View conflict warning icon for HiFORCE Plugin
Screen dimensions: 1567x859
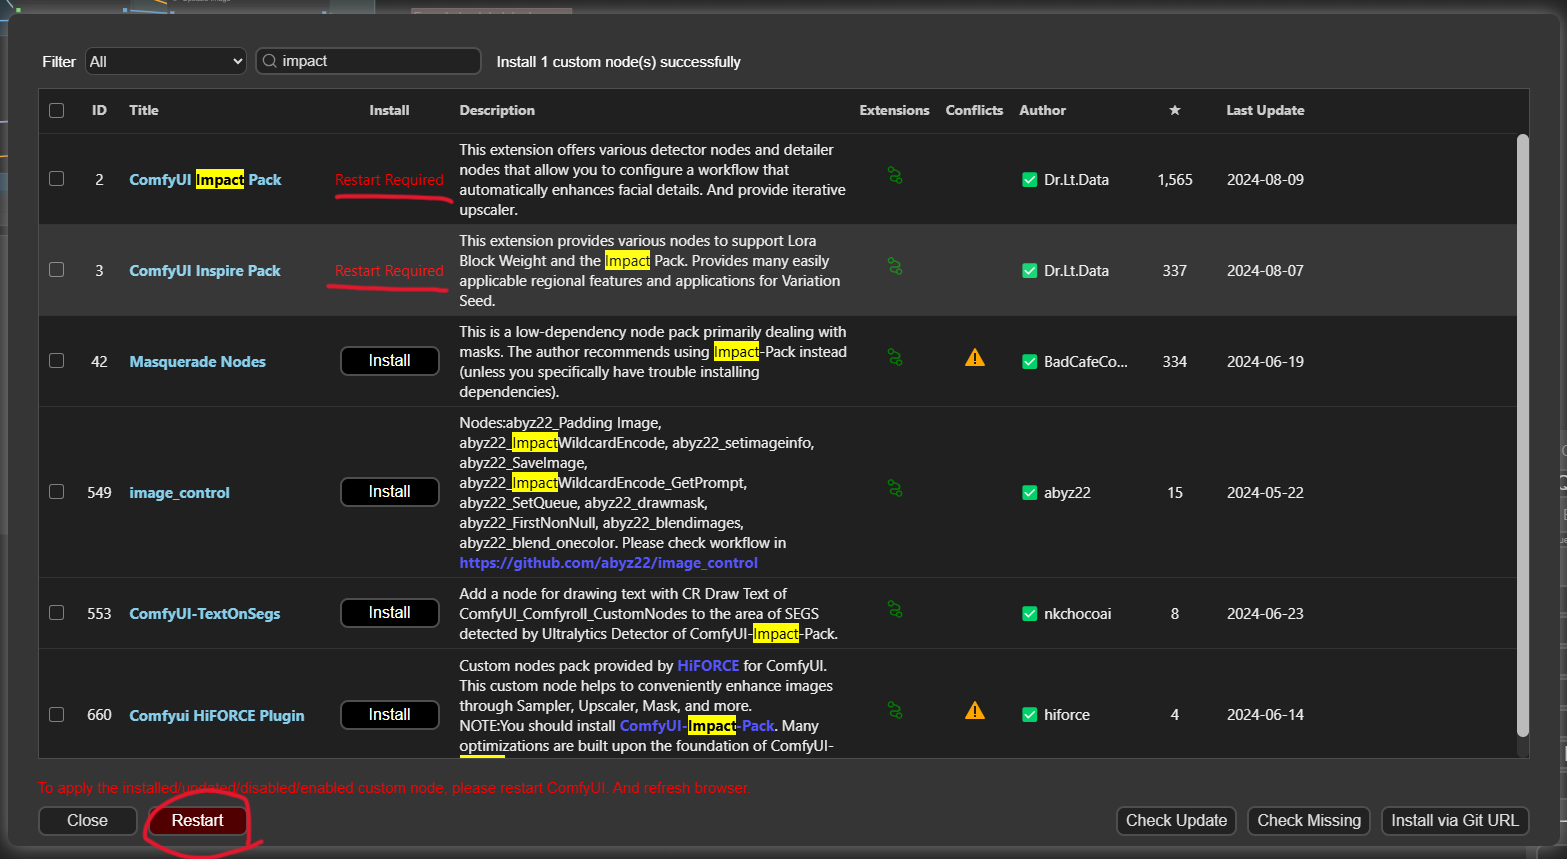point(975,711)
